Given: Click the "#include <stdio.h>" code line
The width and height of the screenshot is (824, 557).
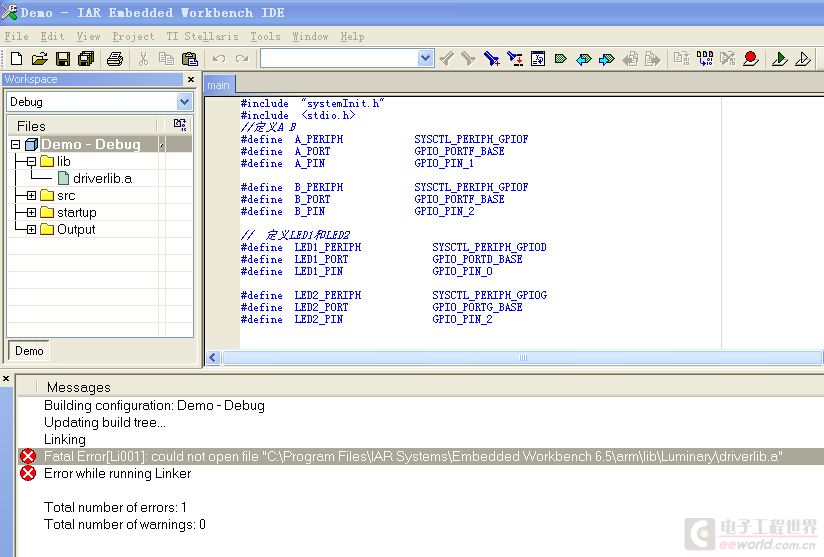Looking at the screenshot, I should [297, 115].
